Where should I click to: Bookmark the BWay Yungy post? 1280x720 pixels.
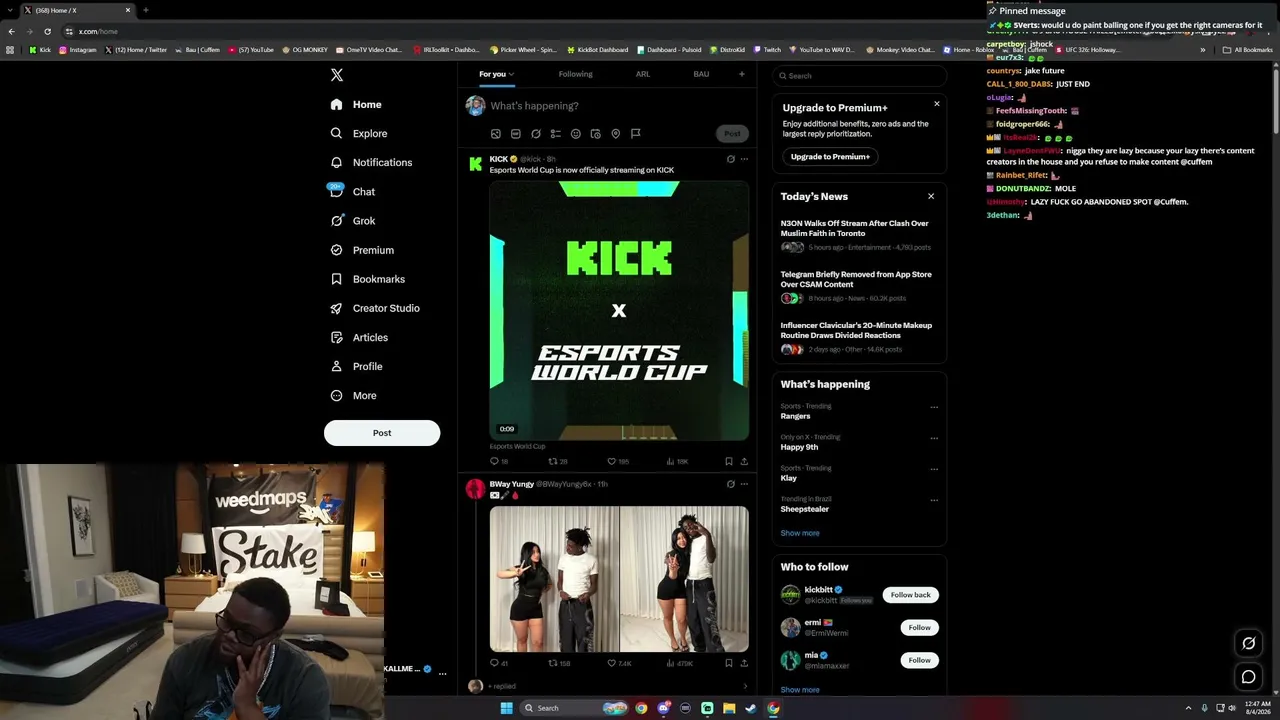[728, 663]
